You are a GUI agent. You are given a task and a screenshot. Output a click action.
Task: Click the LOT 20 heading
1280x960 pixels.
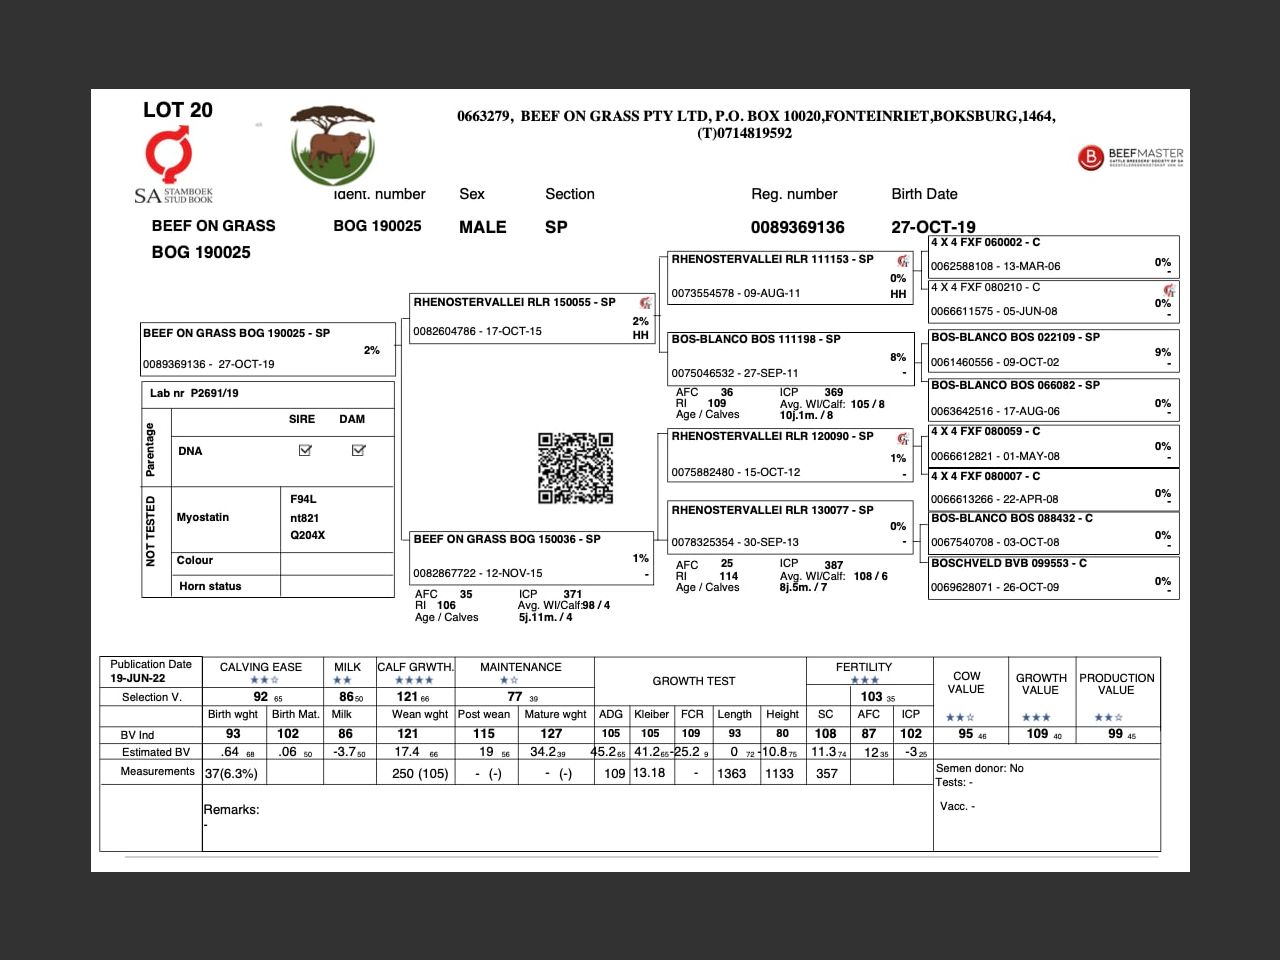(178, 110)
